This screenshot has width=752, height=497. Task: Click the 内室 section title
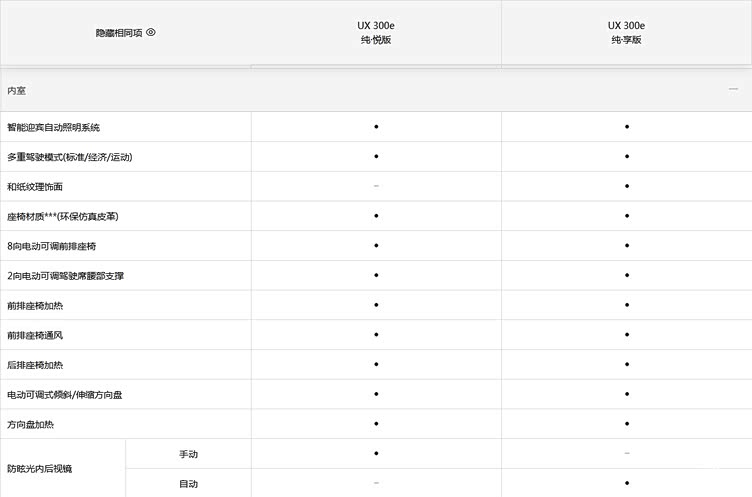(x=16, y=91)
